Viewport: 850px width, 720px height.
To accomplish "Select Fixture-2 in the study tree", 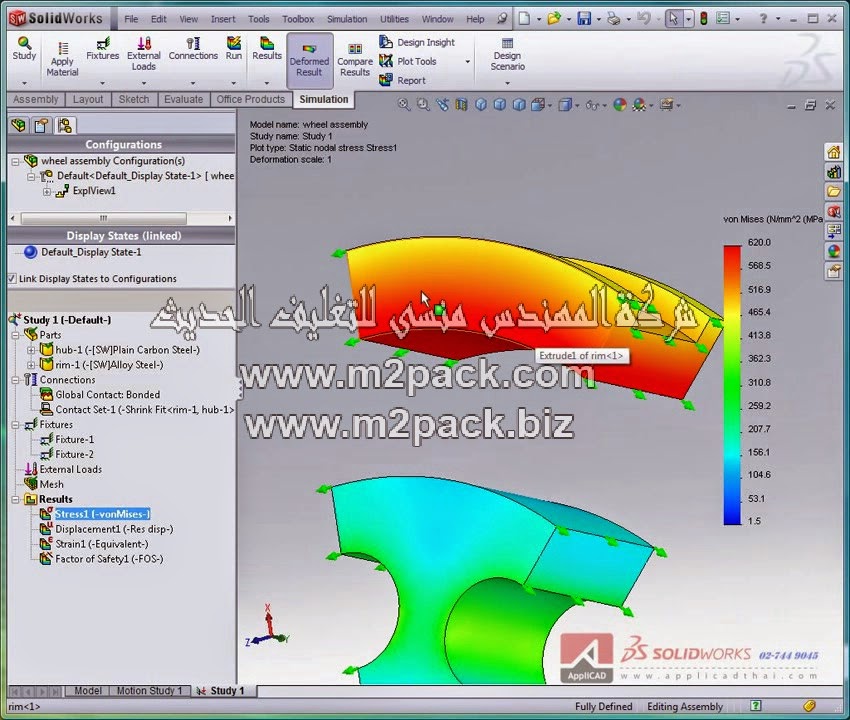I will coord(74,454).
